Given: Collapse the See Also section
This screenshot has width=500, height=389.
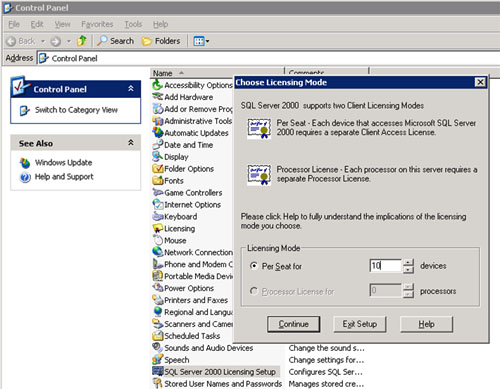Looking at the screenshot, I should click(x=131, y=143).
